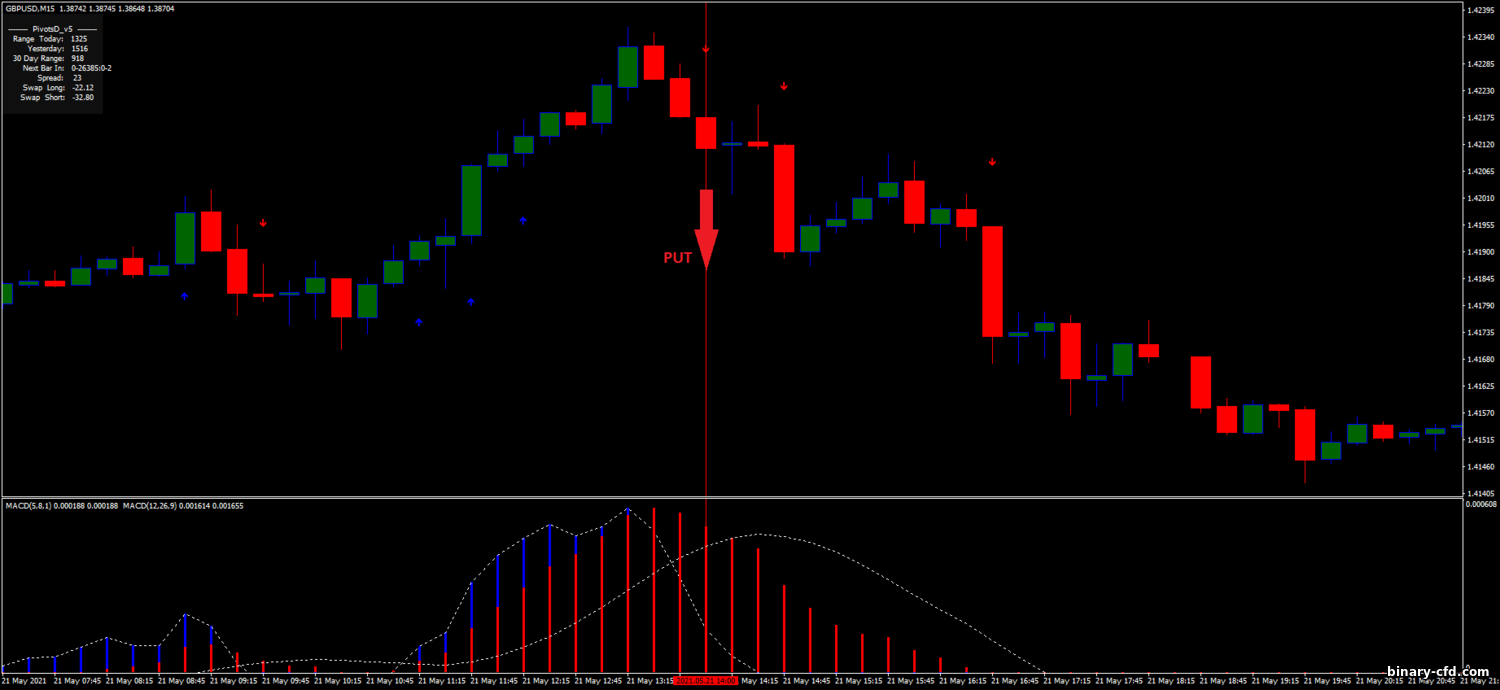Screen dimensions: 1500x690
Task: Select the rightmost blue up arrow signal
Action: pos(522,220)
